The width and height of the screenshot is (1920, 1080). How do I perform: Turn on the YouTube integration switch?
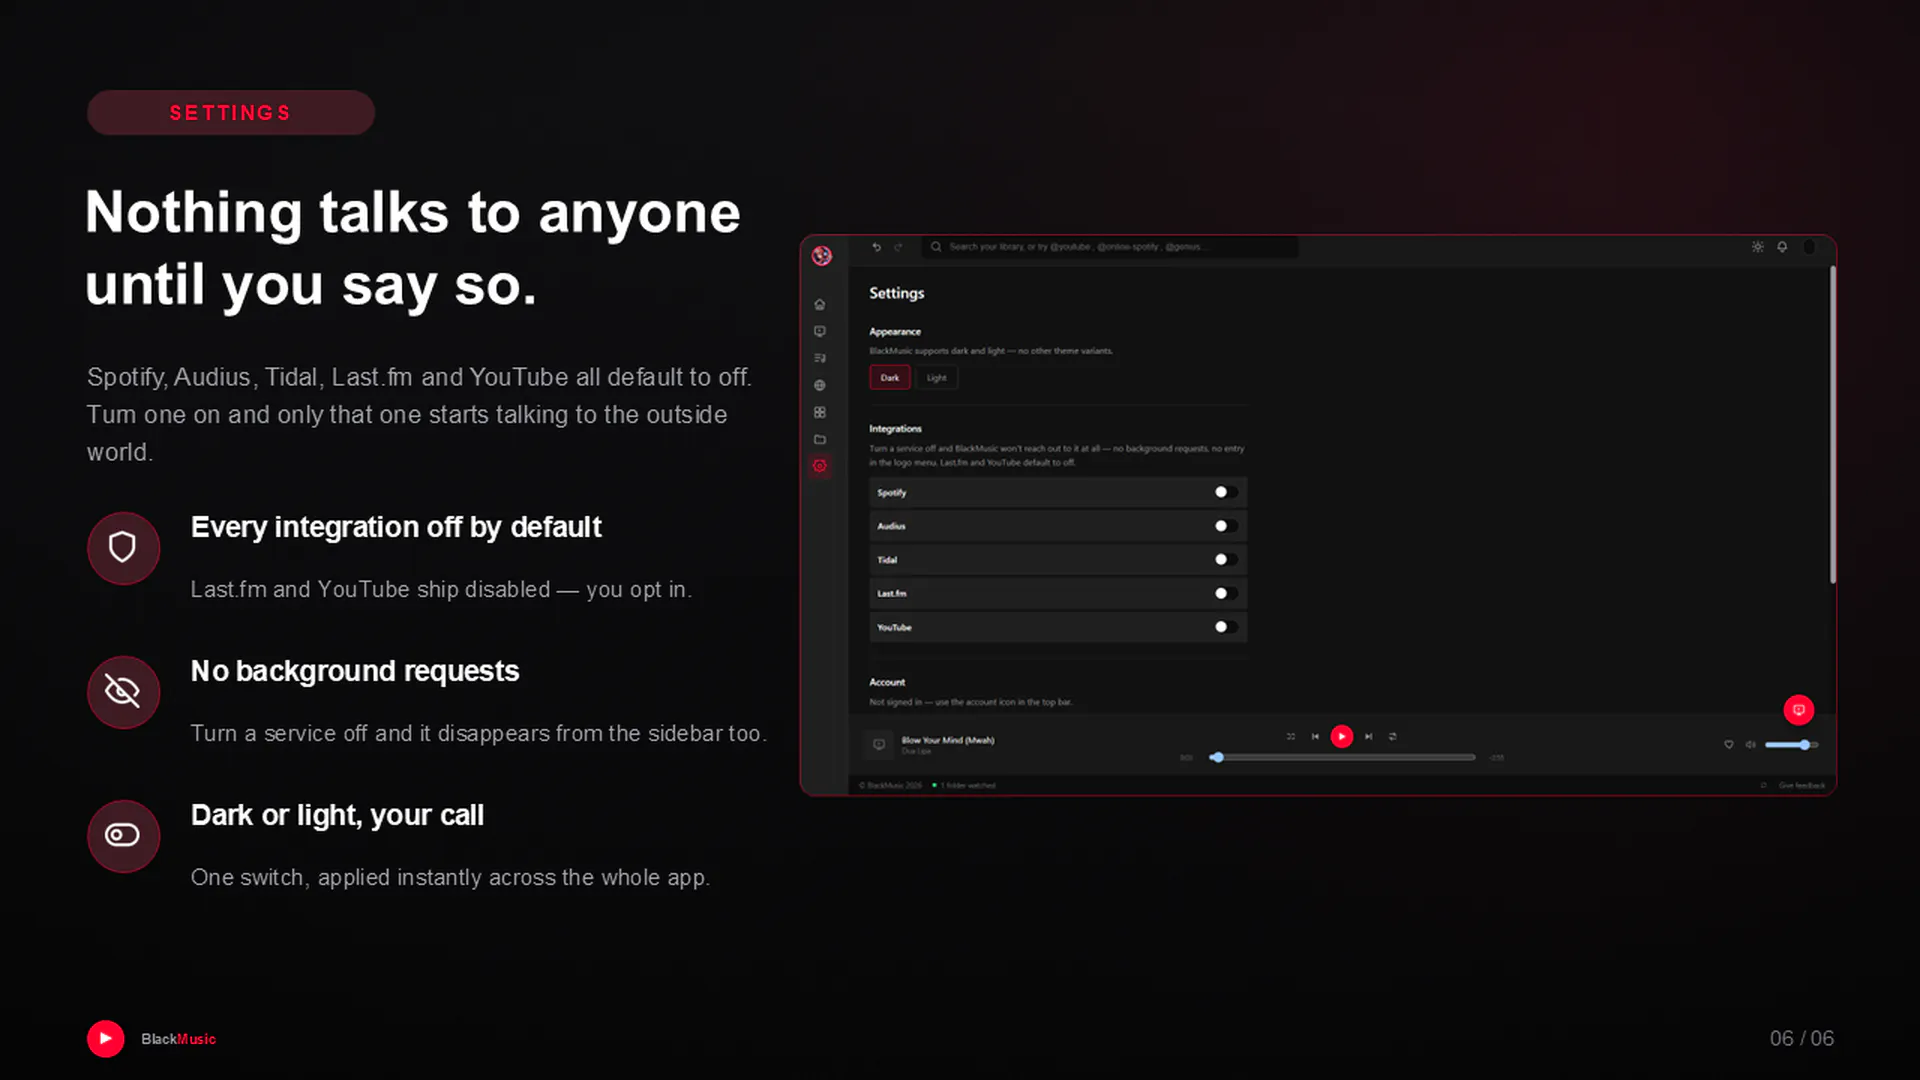pyautogui.click(x=1226, y=627)
